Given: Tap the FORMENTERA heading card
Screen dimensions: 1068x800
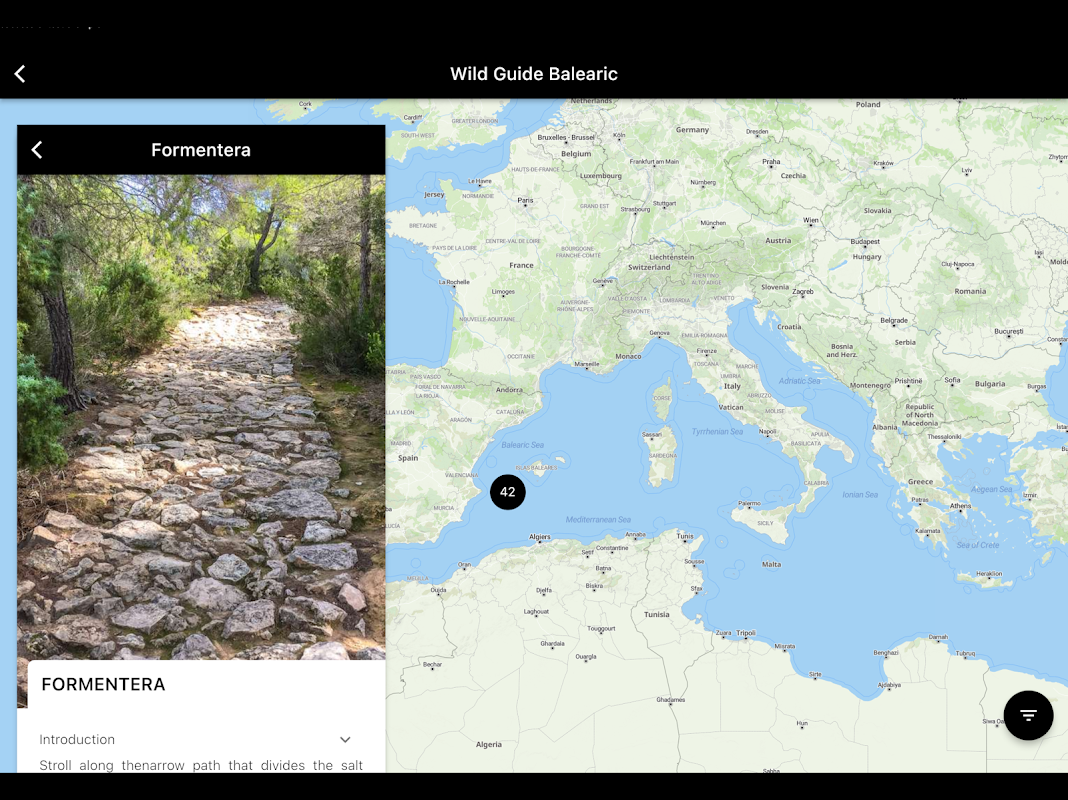Looking at the screenshot, I should coord(104,684).
